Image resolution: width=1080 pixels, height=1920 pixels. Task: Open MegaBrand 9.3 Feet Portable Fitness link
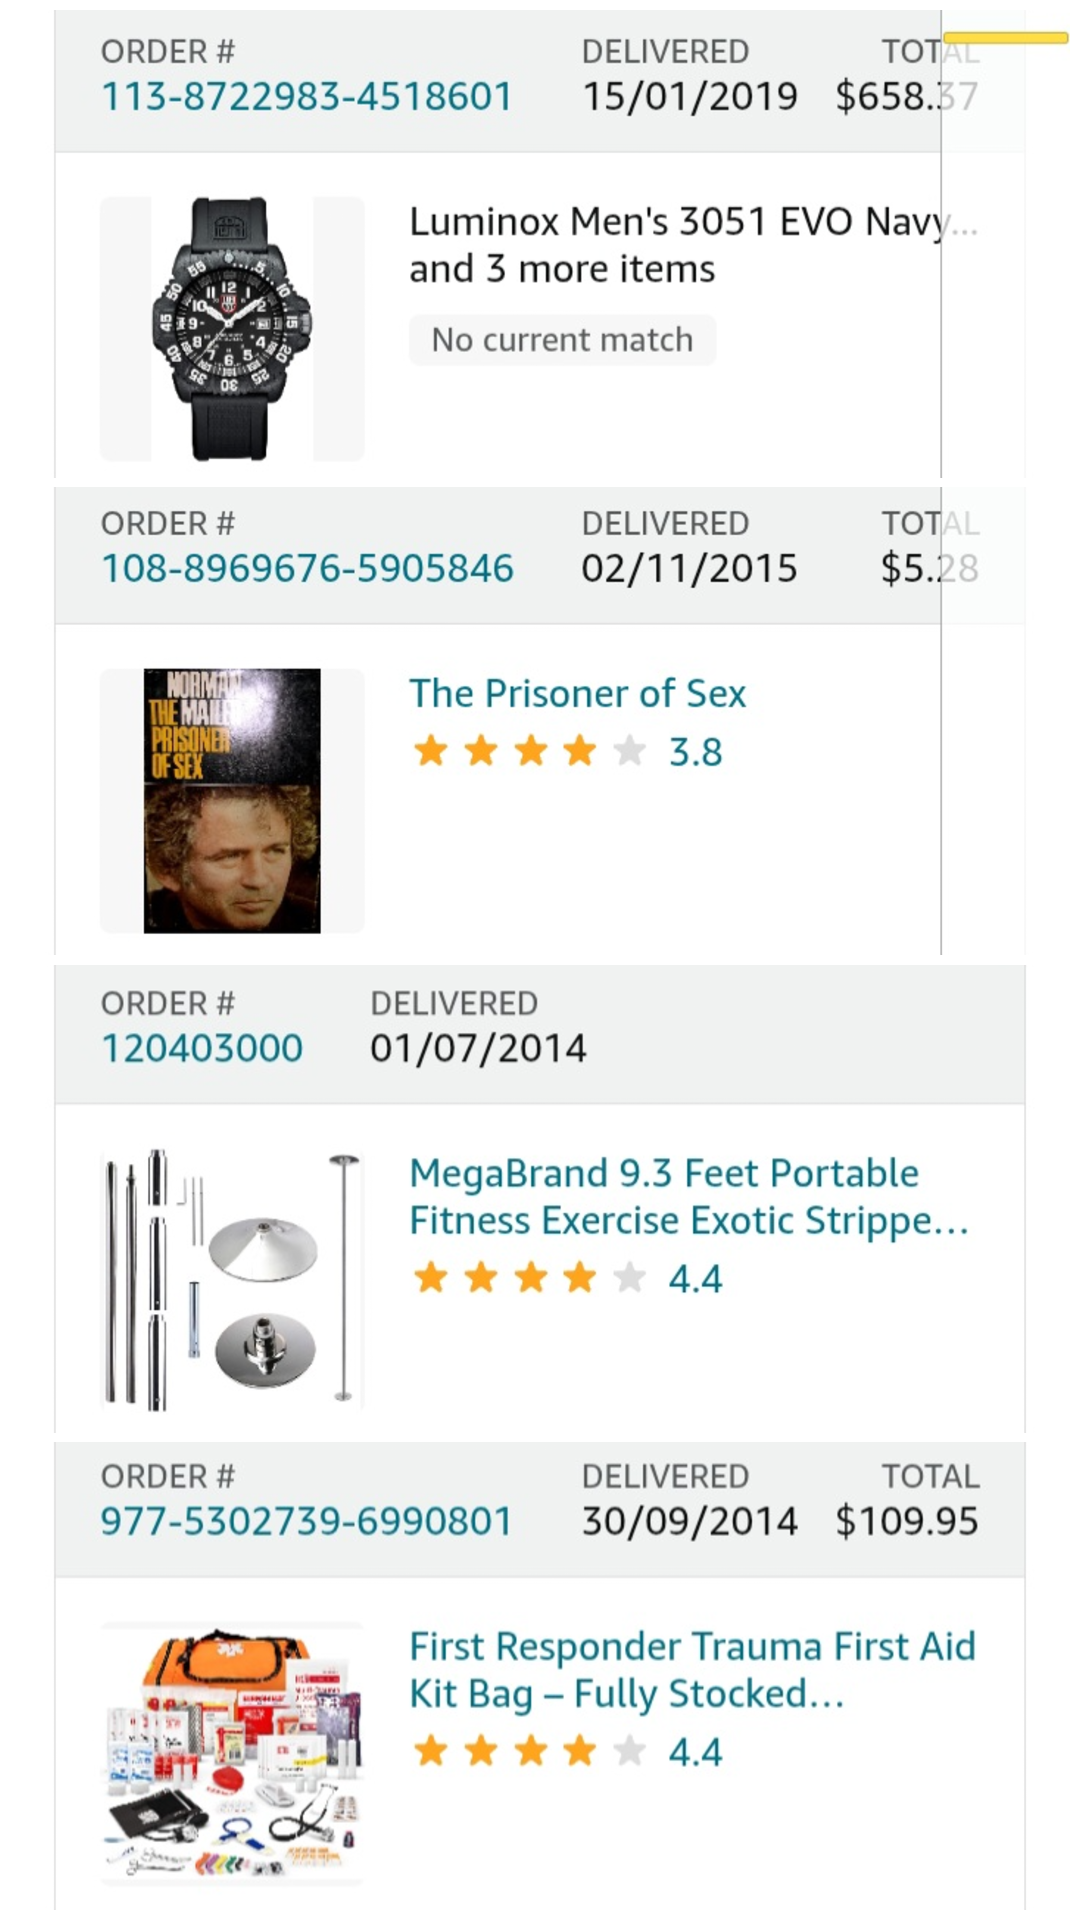(x=688, y=1197)
